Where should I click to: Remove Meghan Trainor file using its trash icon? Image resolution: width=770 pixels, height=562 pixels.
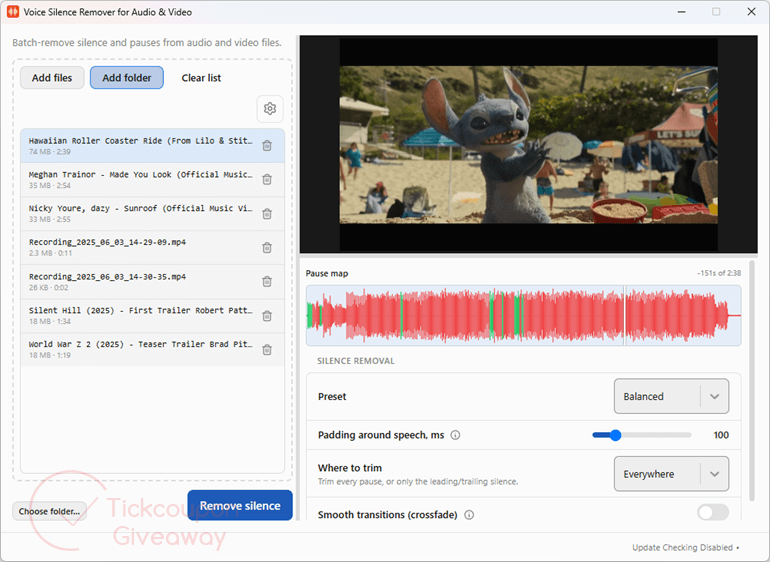click(267, 179)
